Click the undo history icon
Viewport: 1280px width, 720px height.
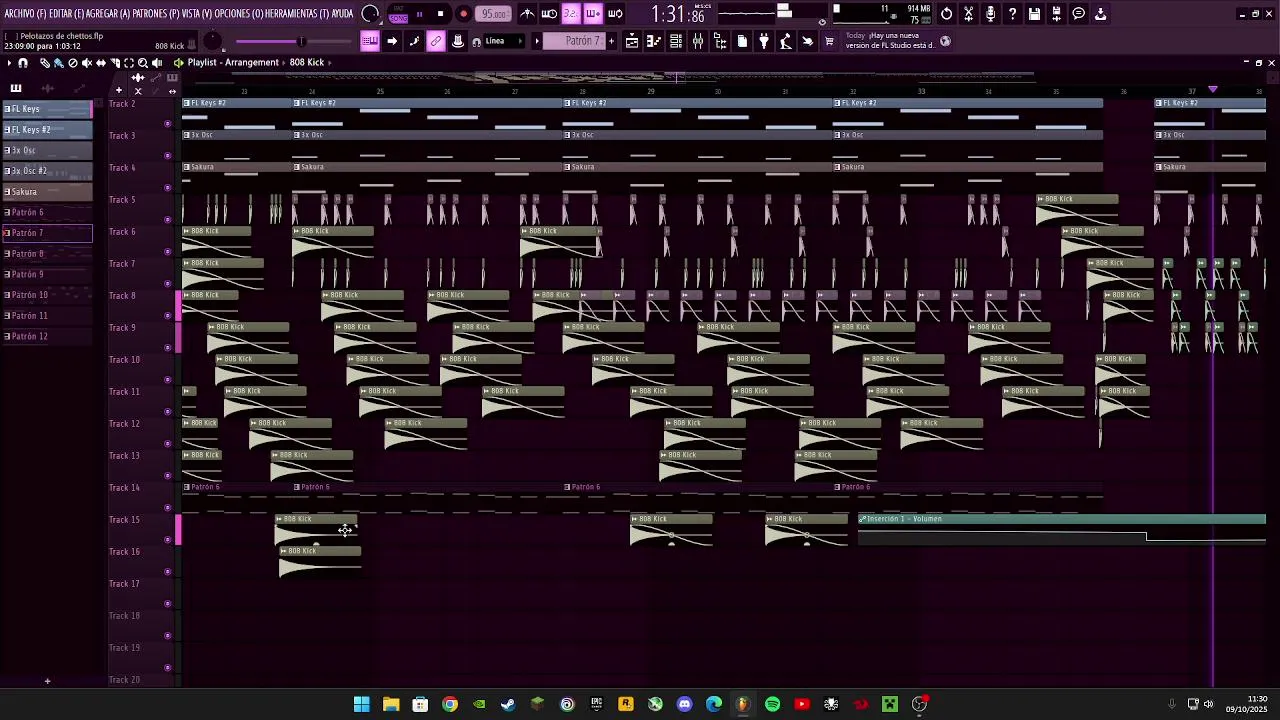(x=947, y=14)
